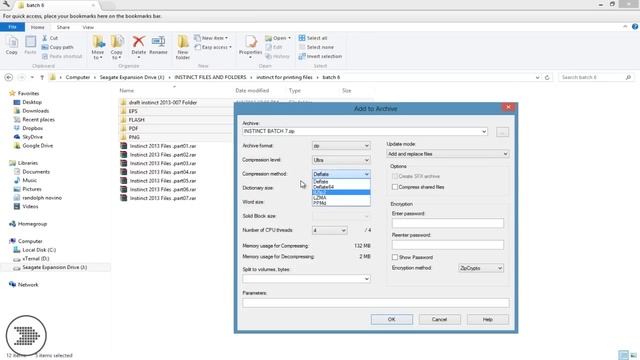This screenshot has width=640, height=360.
Task: Switch to the View ribbon tab
Action: pos(88,27)
